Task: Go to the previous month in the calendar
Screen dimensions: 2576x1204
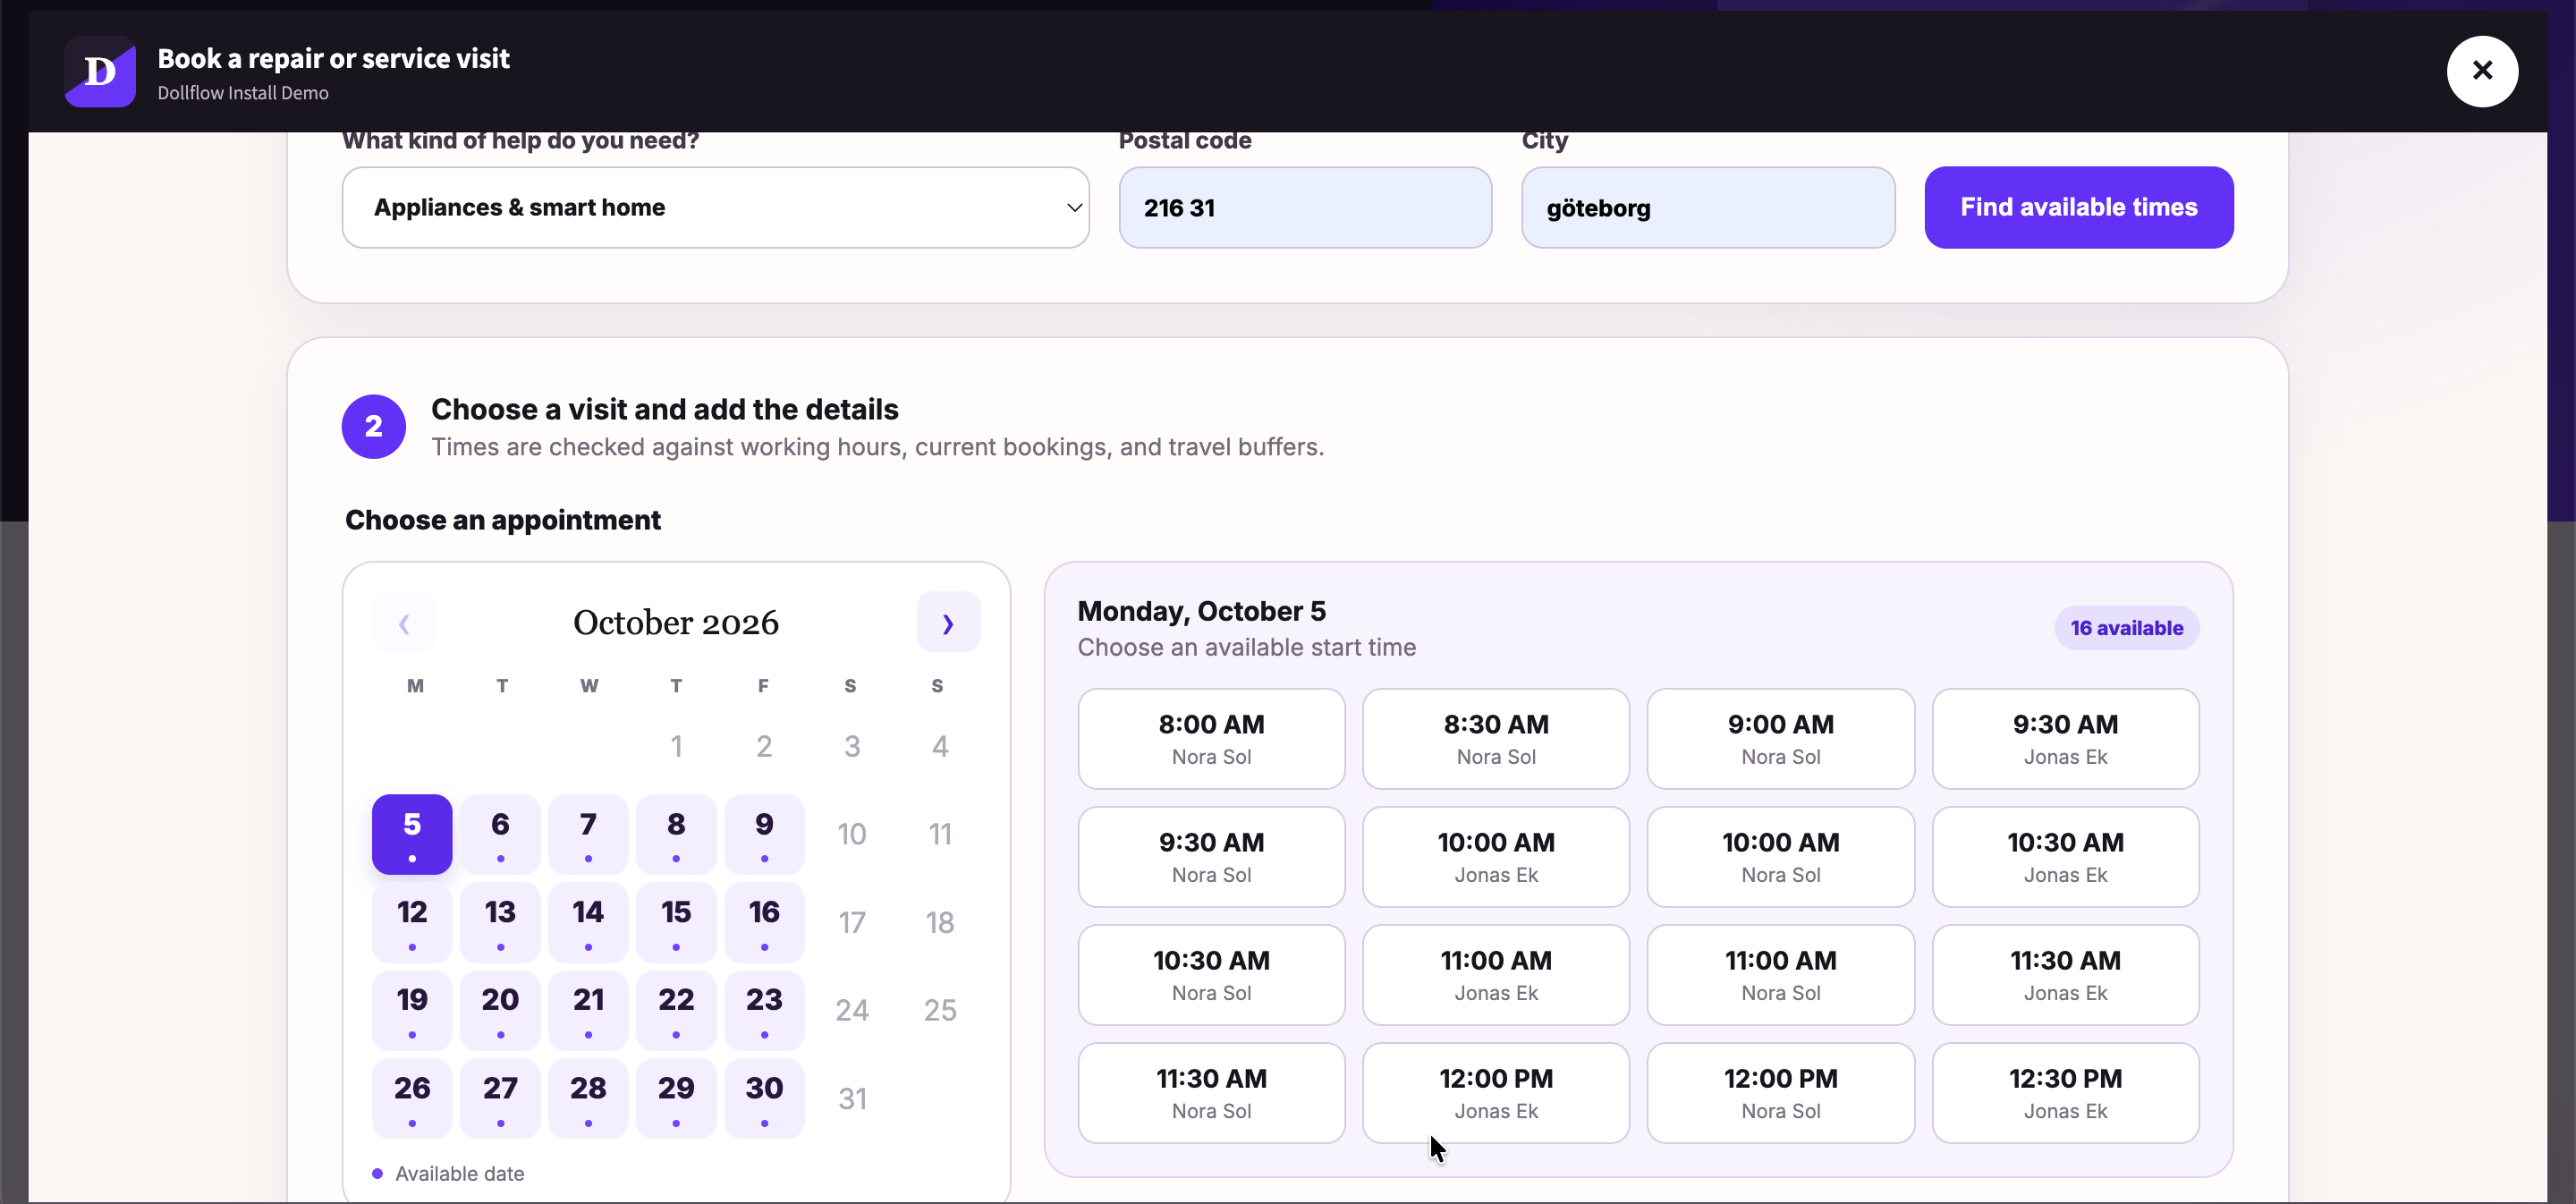Action: [x=404, y=622]
